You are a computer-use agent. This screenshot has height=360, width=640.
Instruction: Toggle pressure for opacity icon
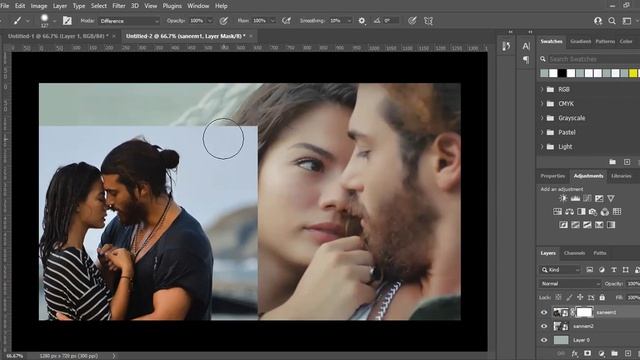click(223, 20)
